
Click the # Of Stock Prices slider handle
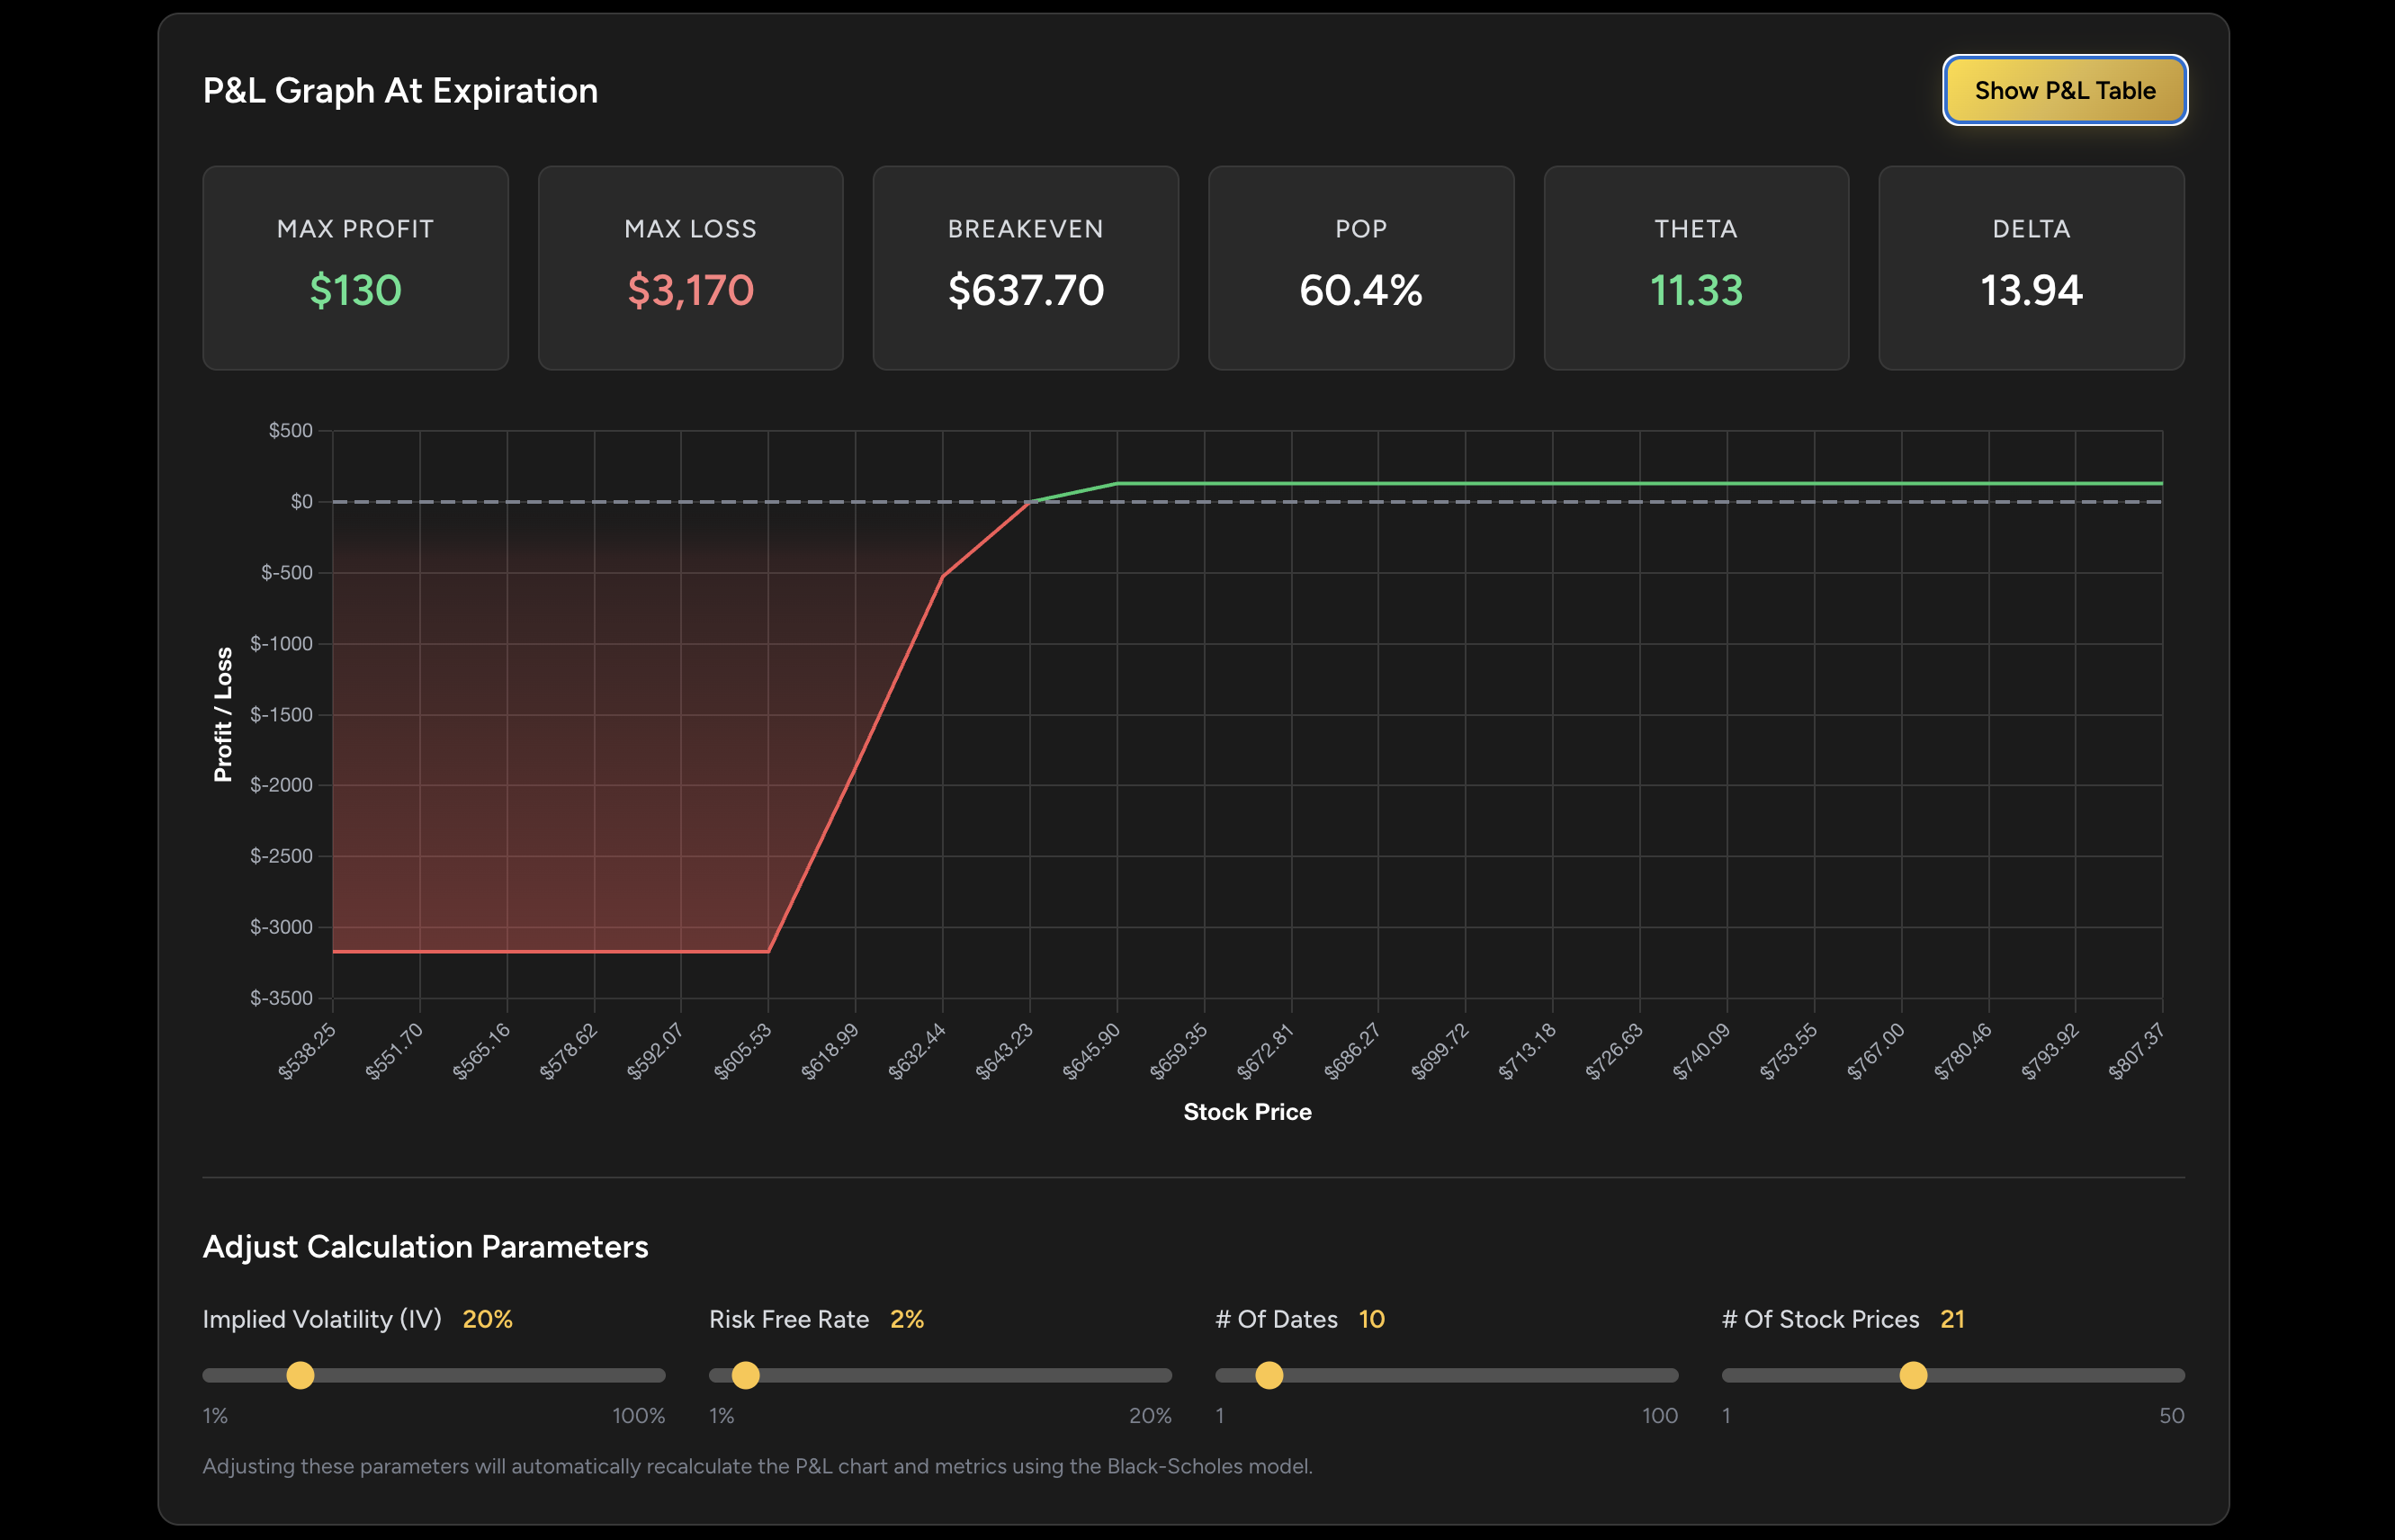pyautogui.click(x=1913, y=1376)
